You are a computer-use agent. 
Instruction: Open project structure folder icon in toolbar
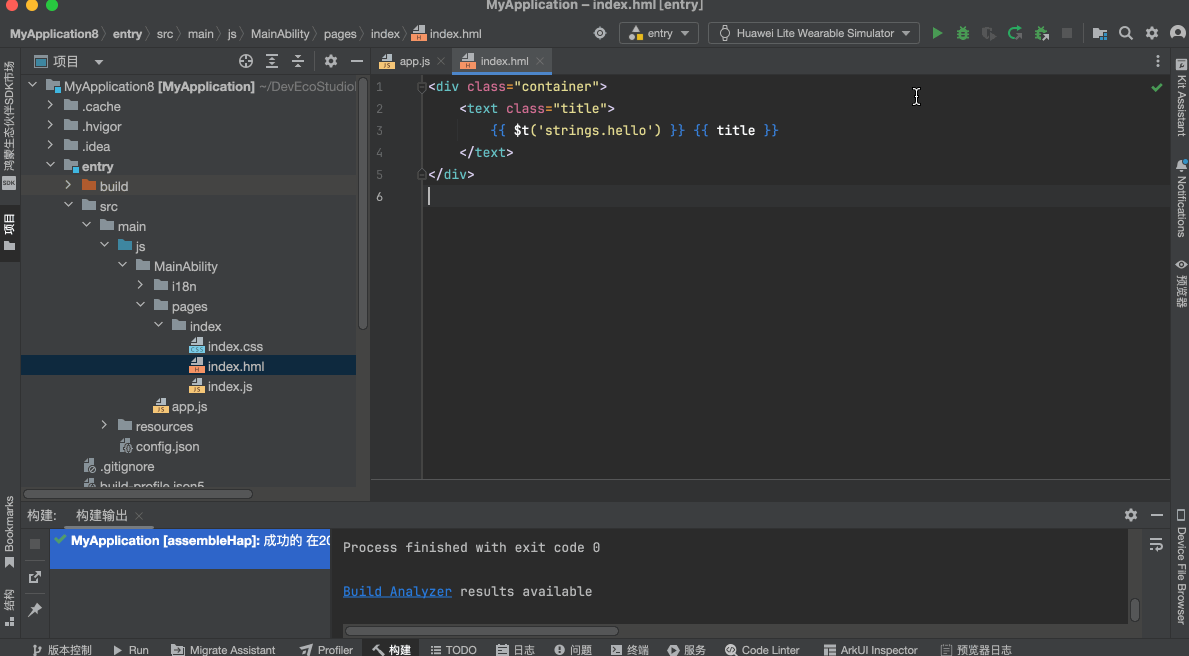pos(1100,33)
